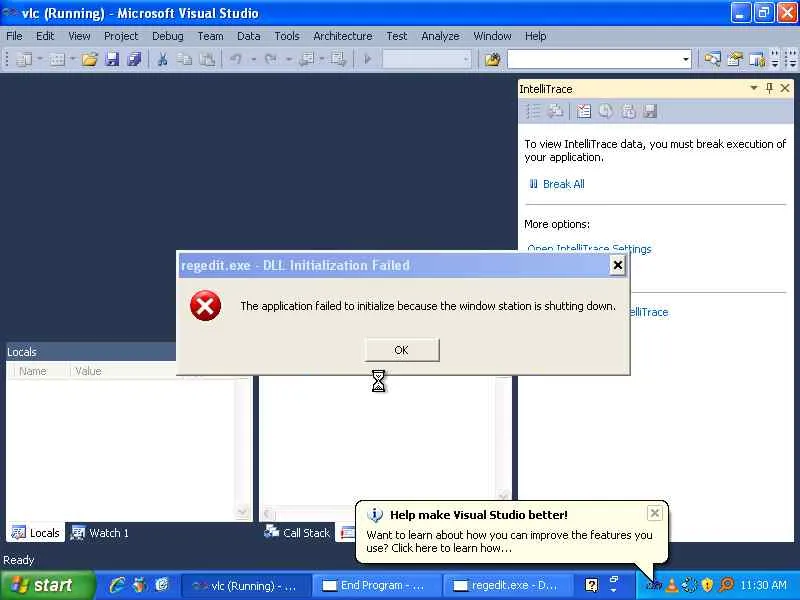Click the 11:30 AM system clock
800x600 pixels.
pyautogui.click(x=763, y=585)
